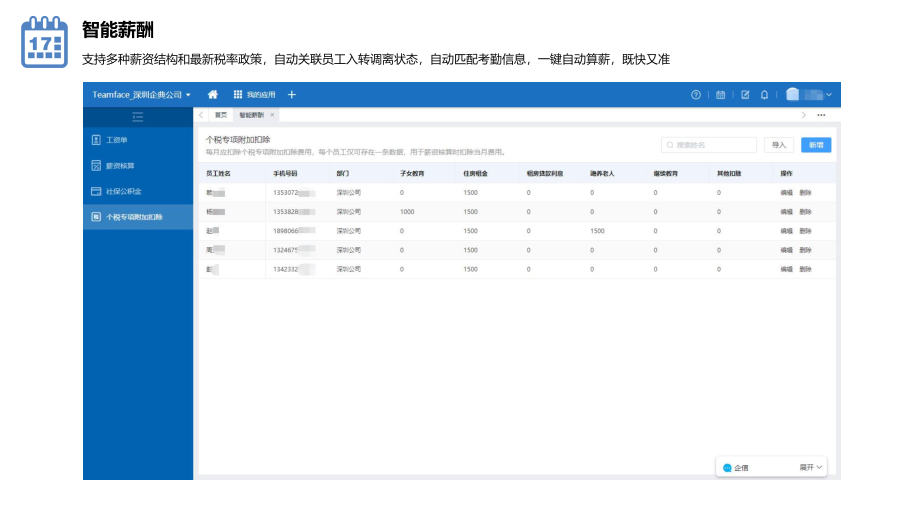Delete the row with phone 1898066

tap(806, 231)
